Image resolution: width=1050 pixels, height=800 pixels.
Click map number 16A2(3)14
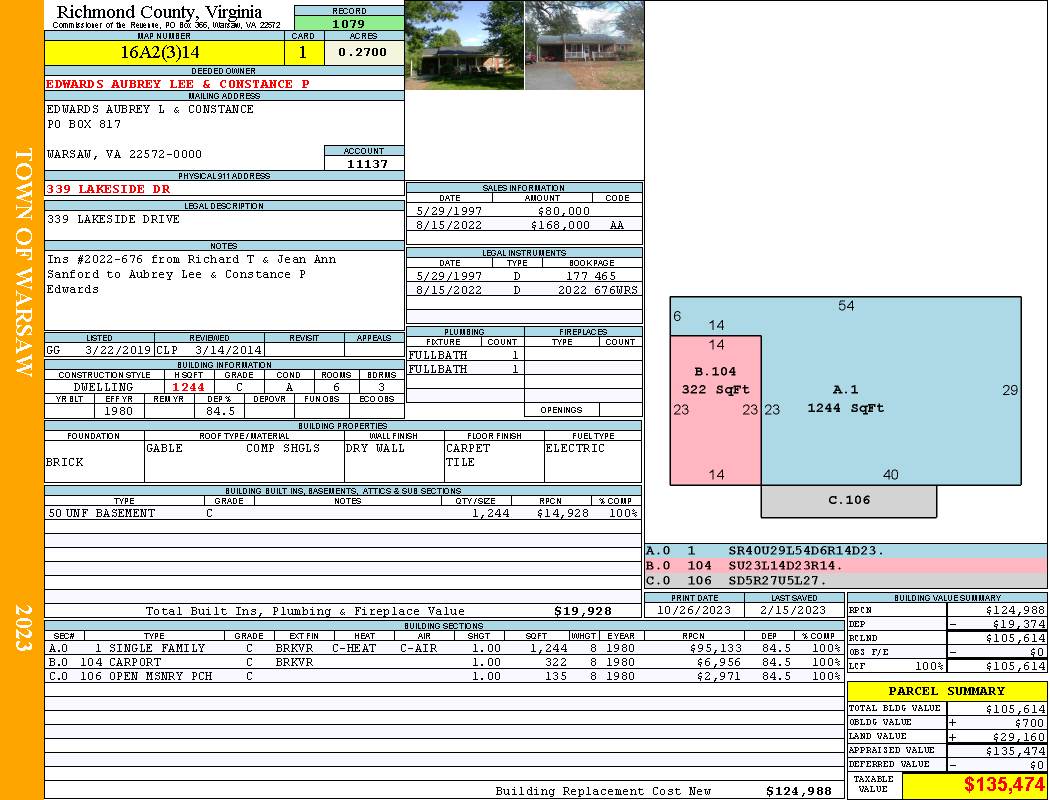(160, 52)
